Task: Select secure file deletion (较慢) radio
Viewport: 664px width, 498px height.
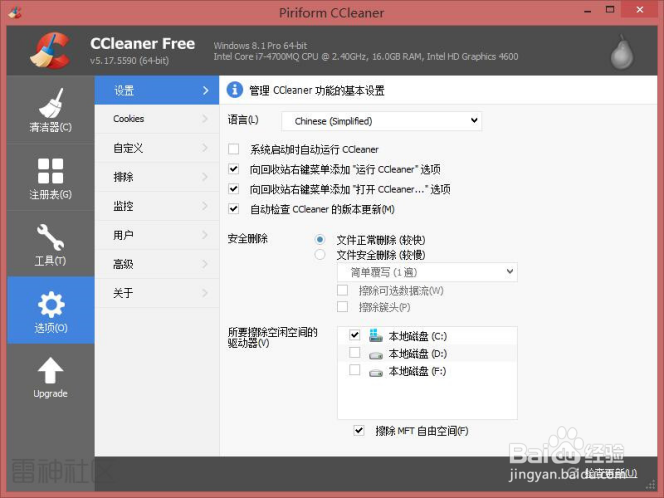Action: (x=320, y=255)
